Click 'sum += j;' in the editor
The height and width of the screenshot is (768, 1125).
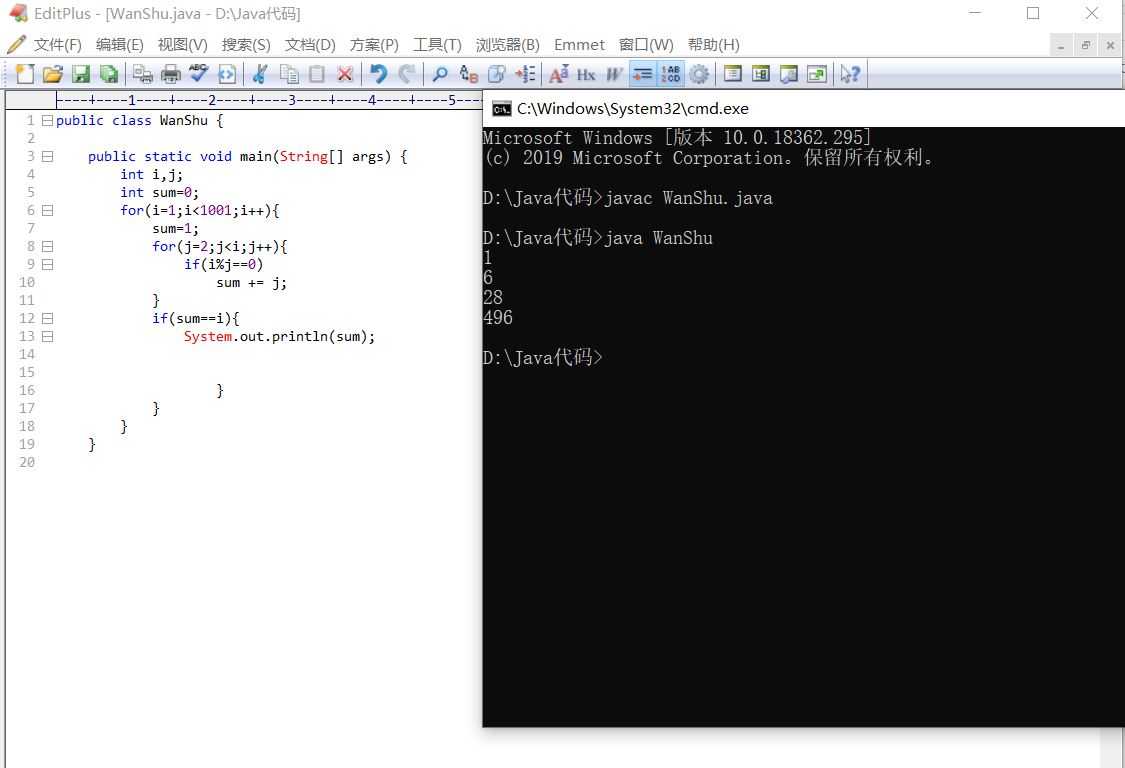tap(251, 282)
